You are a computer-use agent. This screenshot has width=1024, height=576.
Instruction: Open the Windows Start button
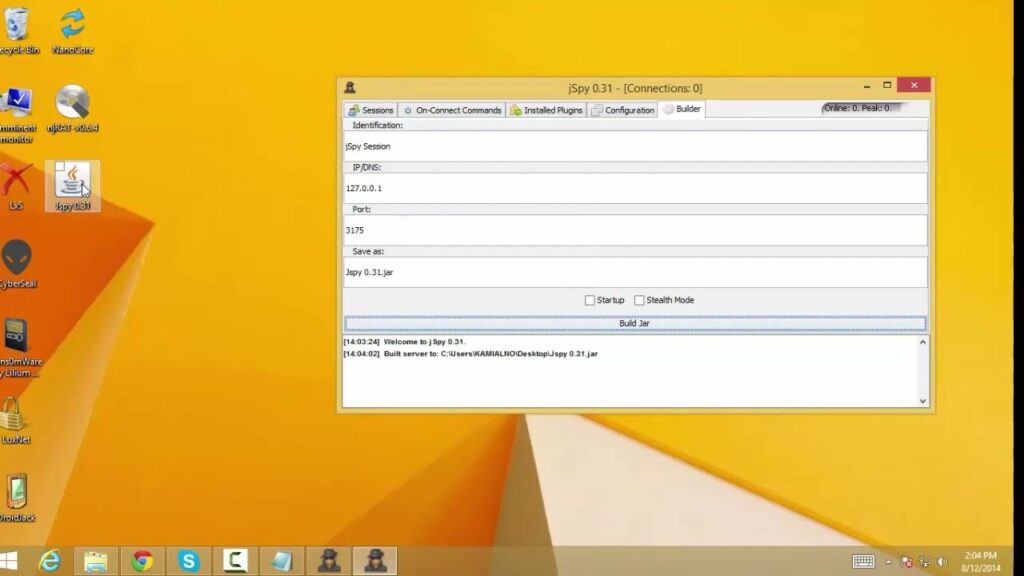9,561
